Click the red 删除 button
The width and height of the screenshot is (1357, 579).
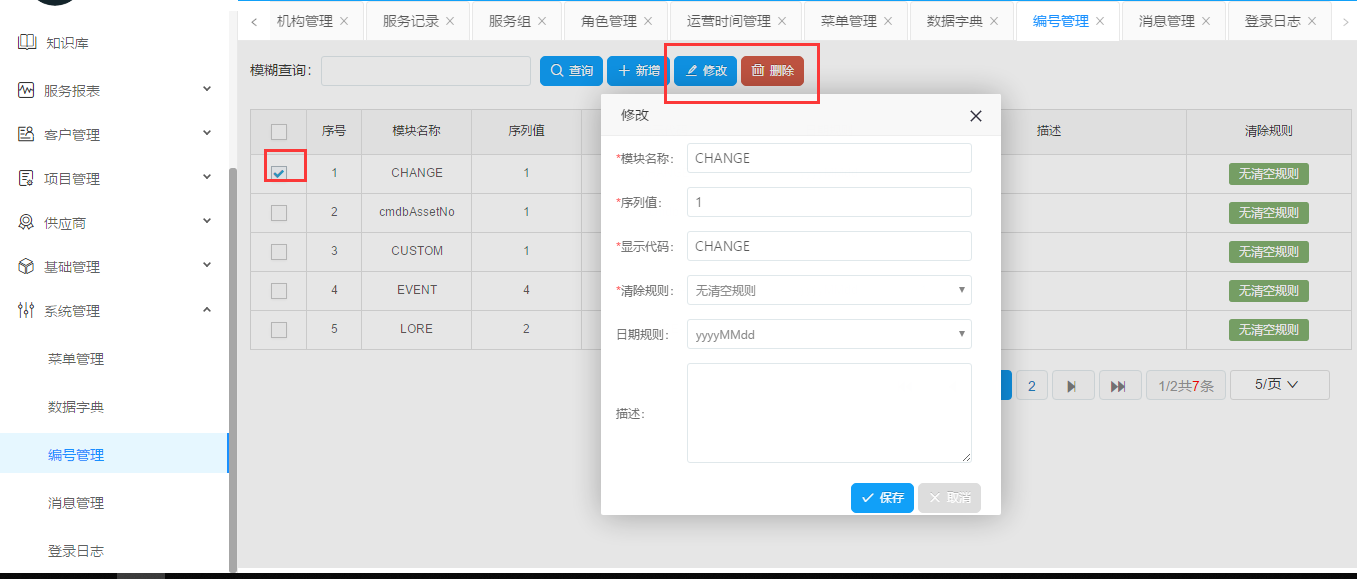point(772,71)
